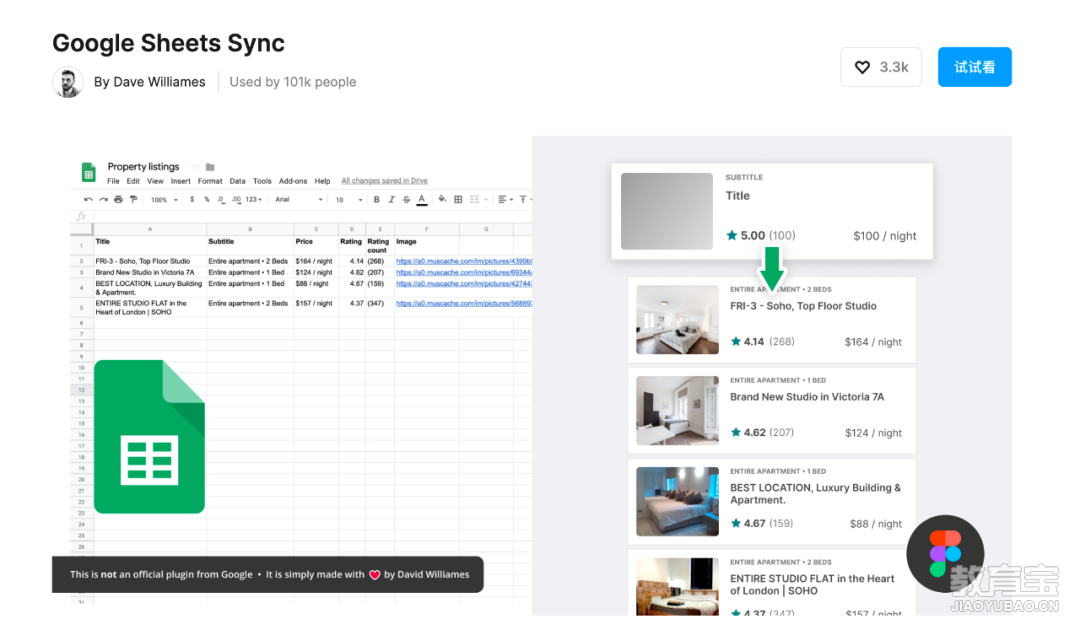
Task: Click the gray placeholder image in the template card
Action: click(667, 211)
